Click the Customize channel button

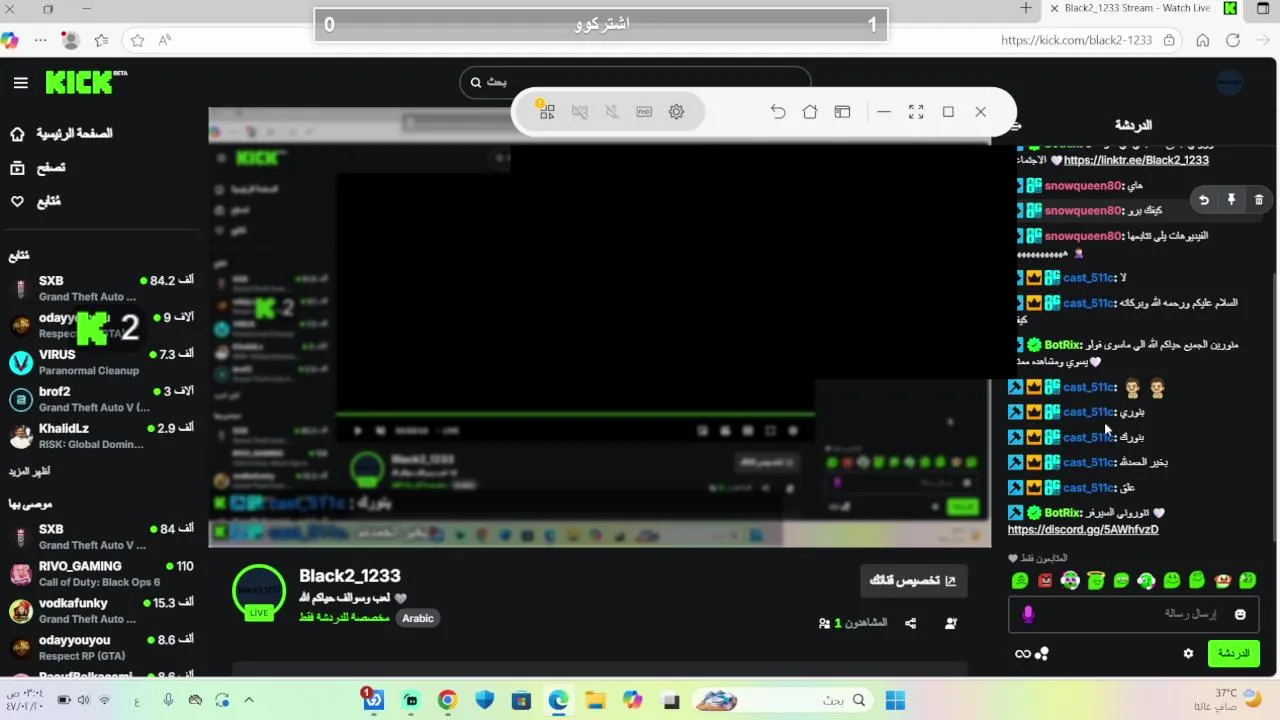pos(912,580)
